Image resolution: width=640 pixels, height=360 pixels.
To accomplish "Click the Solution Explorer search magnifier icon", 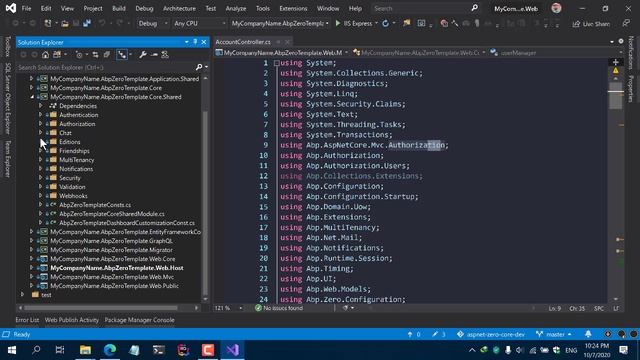I will coord(199,67).
